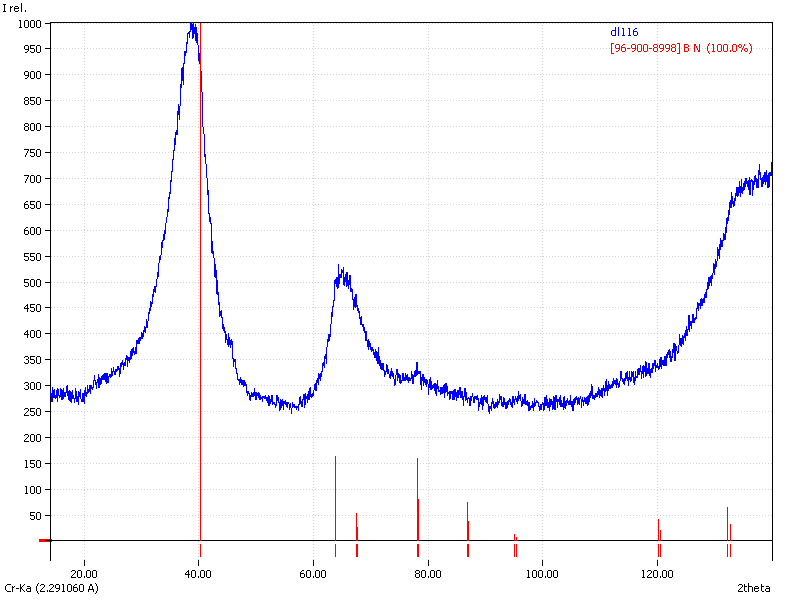800x600 pixels.
Task: Click the "2theta" x-axis title
Action: coord(753,588)
